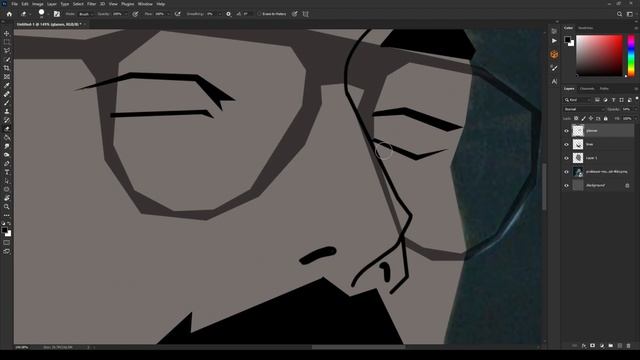Open the Image menu

coord(38,4)
